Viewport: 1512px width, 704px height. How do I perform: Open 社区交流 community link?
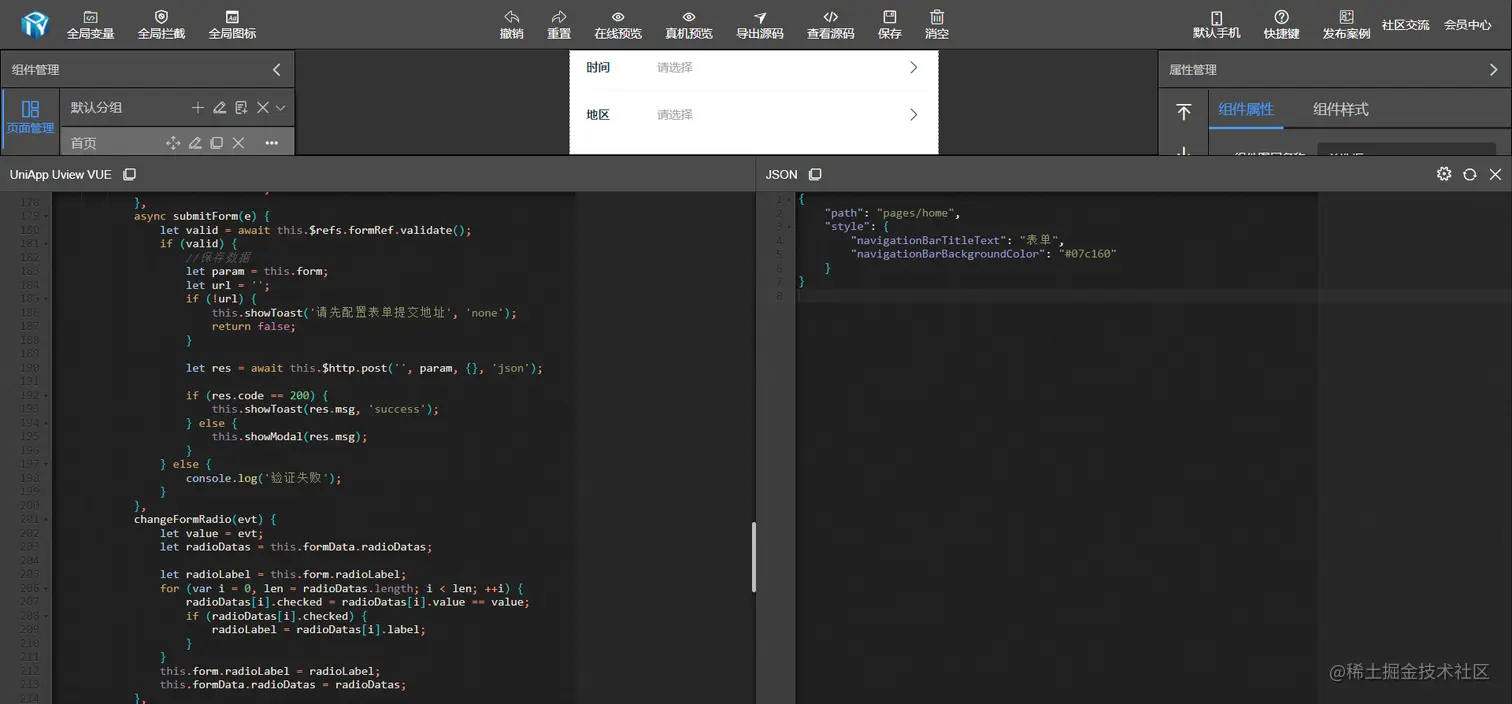[1405, 25]
